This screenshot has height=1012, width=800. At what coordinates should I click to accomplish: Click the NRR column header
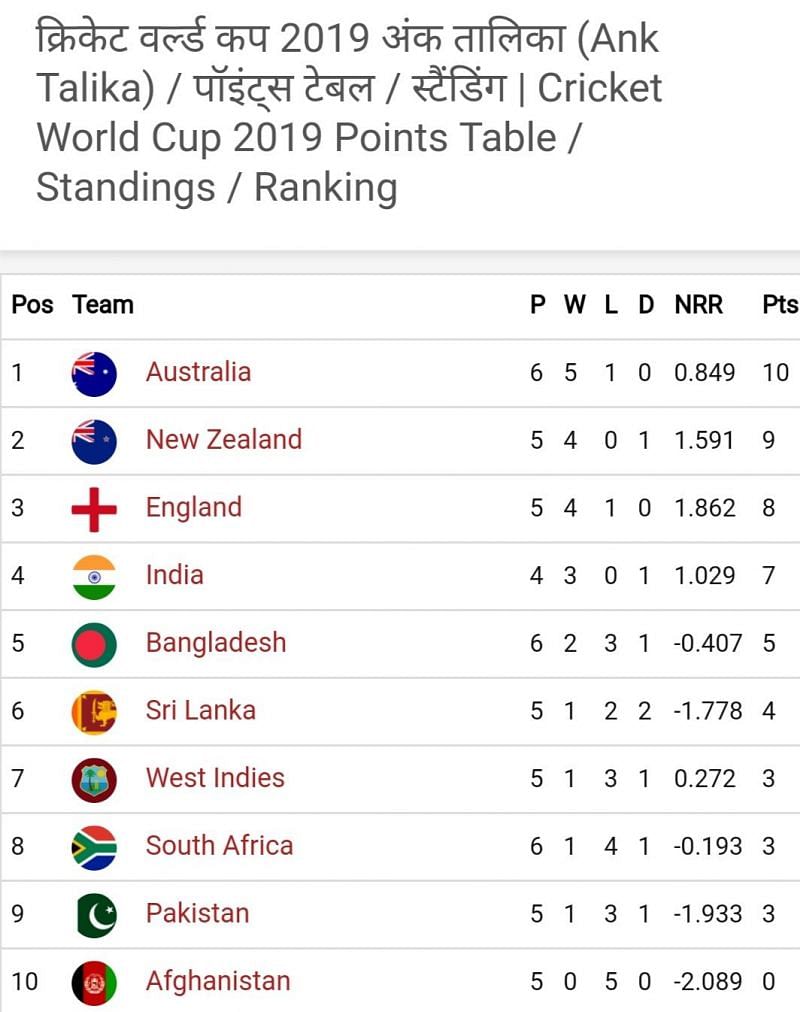(x=698, y=305)
